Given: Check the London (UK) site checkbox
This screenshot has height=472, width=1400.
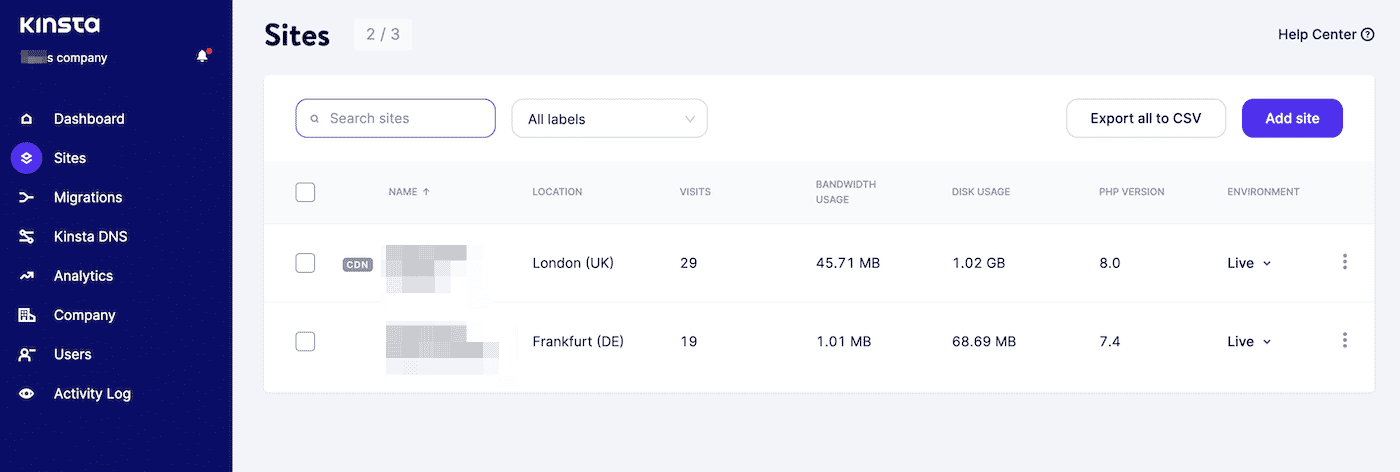Looking at the screenshot, I should (x=306, y=263).
